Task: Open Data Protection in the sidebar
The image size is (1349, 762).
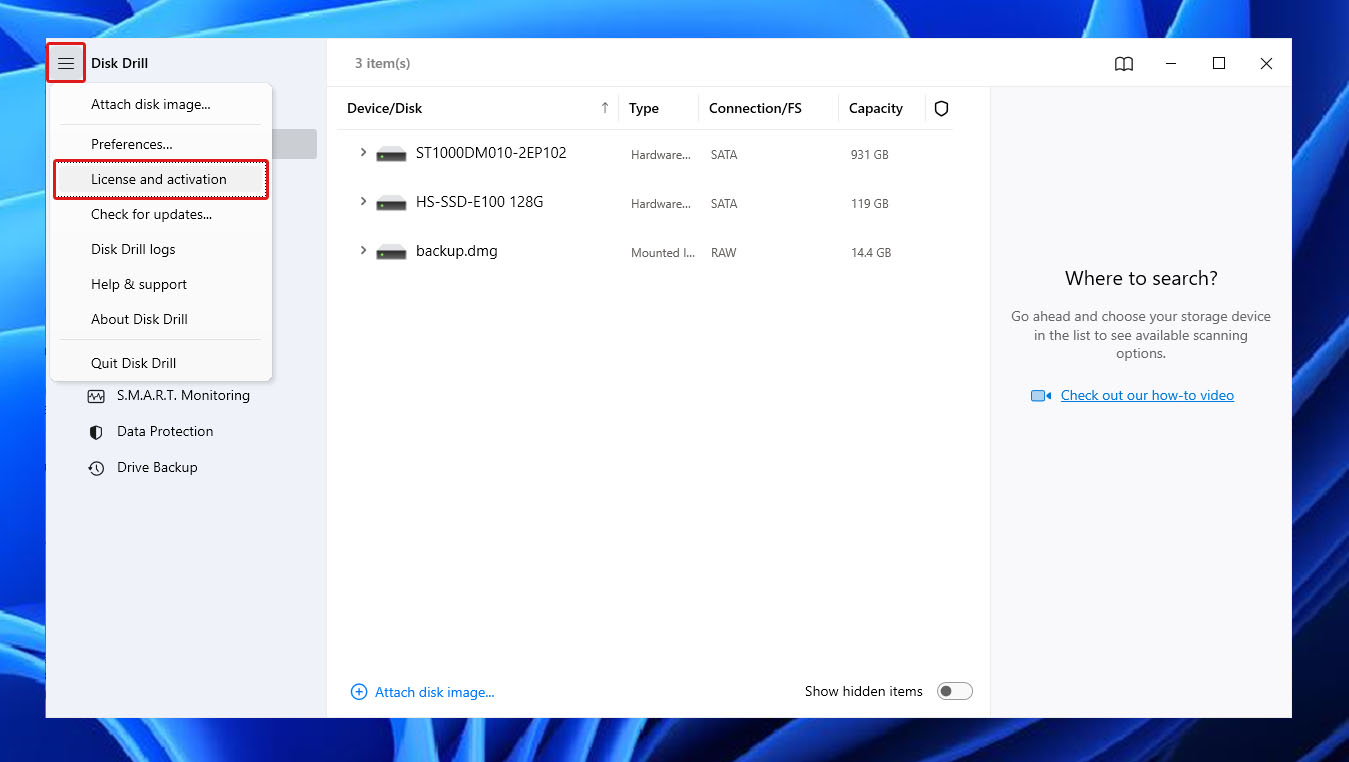Action: (x=165, y=432)
